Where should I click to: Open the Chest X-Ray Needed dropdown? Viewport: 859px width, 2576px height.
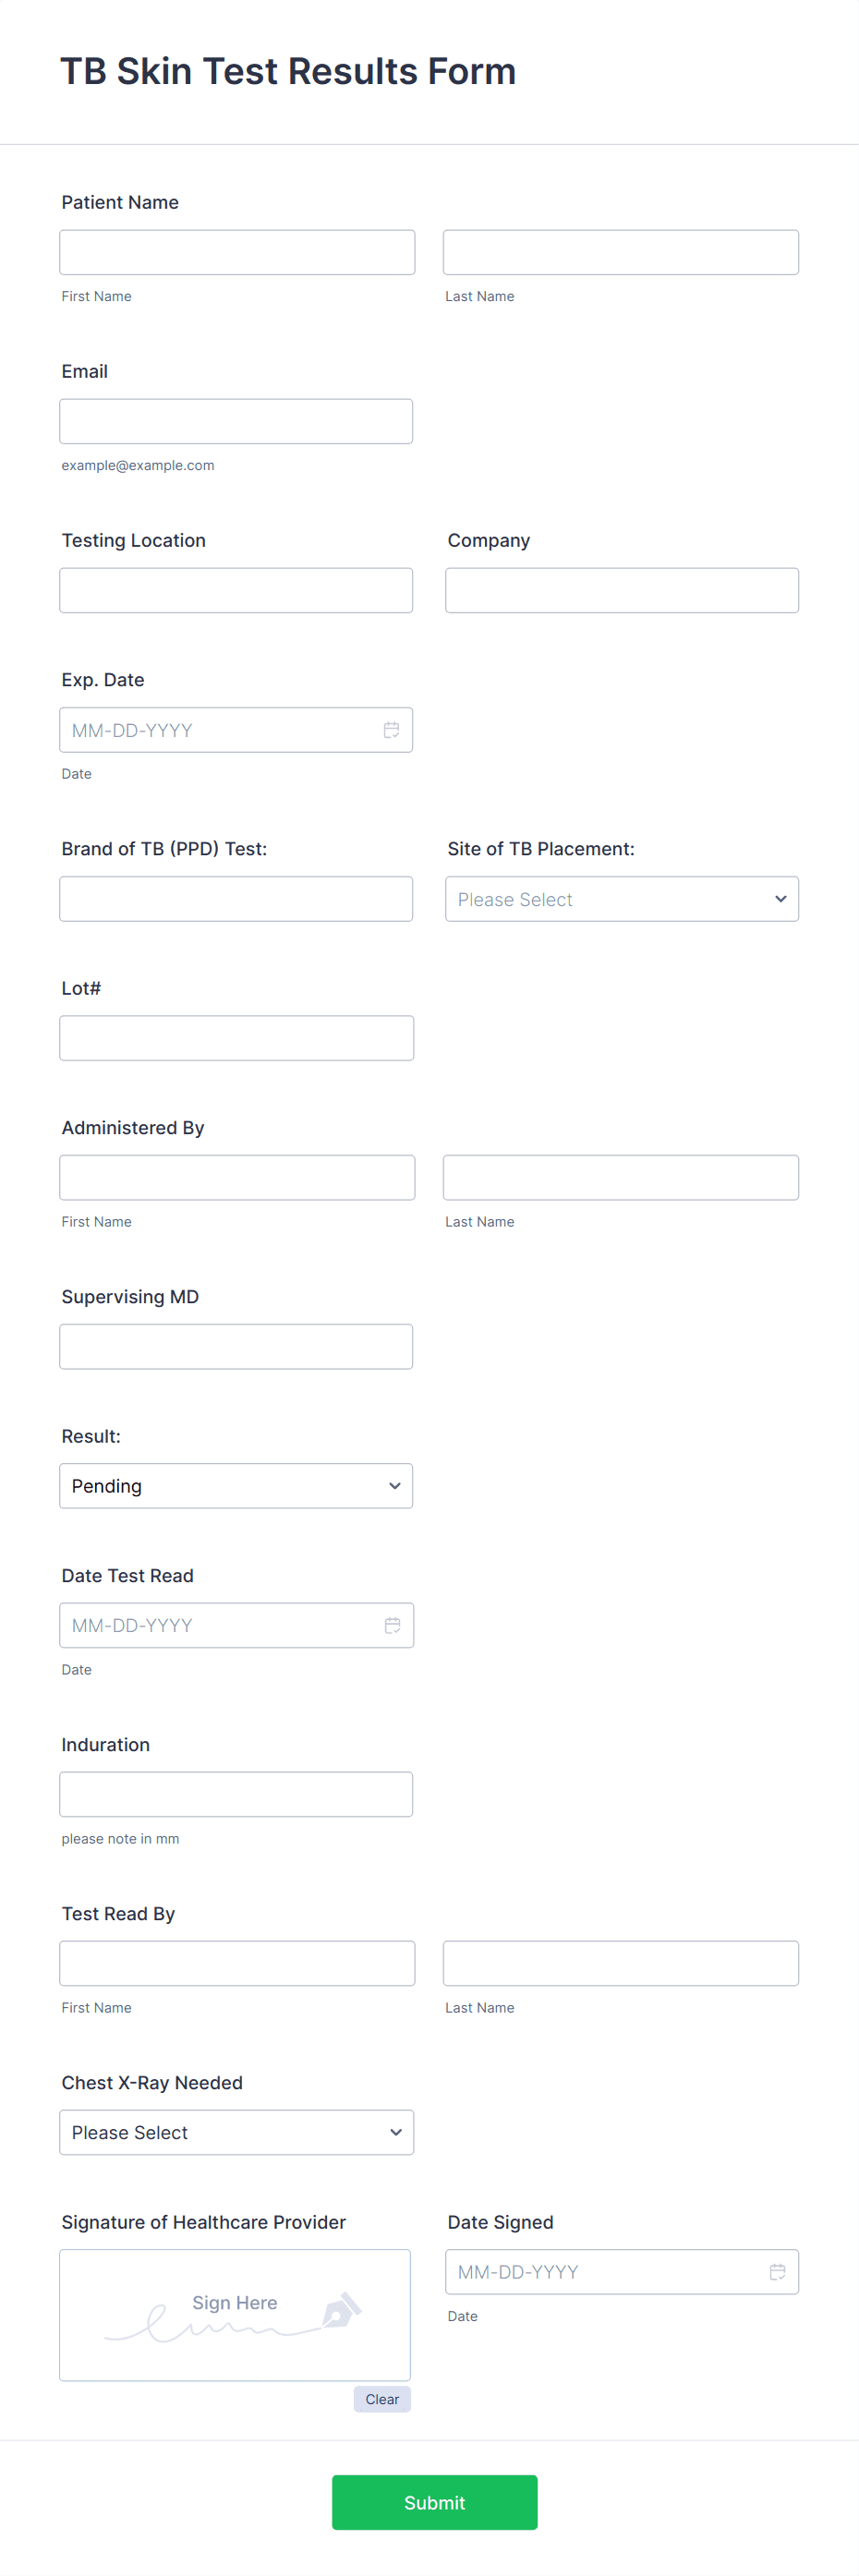[x=236, y=2132]
